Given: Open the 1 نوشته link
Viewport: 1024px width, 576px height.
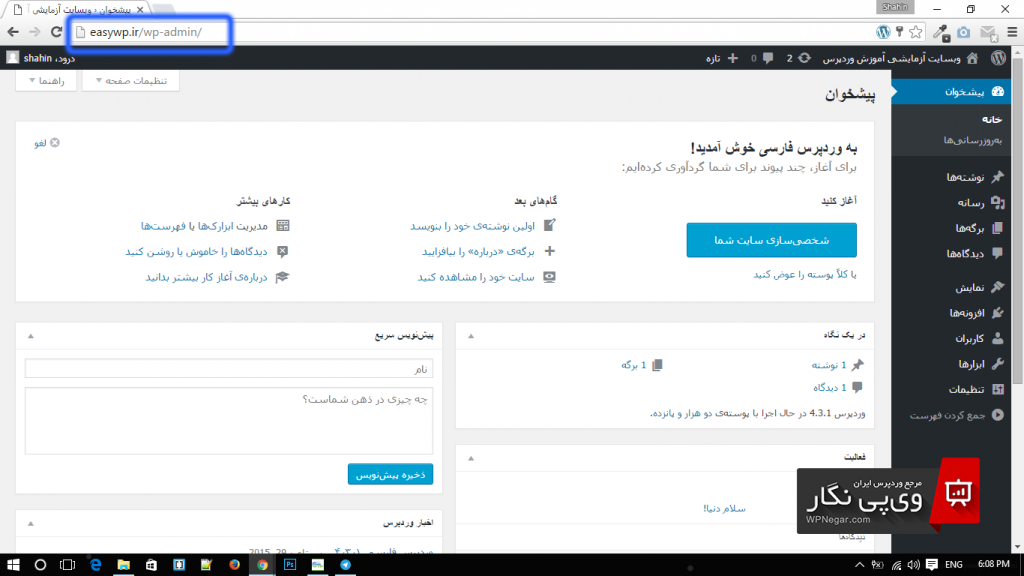Looking at the screenshot, I should coord(829,365).
